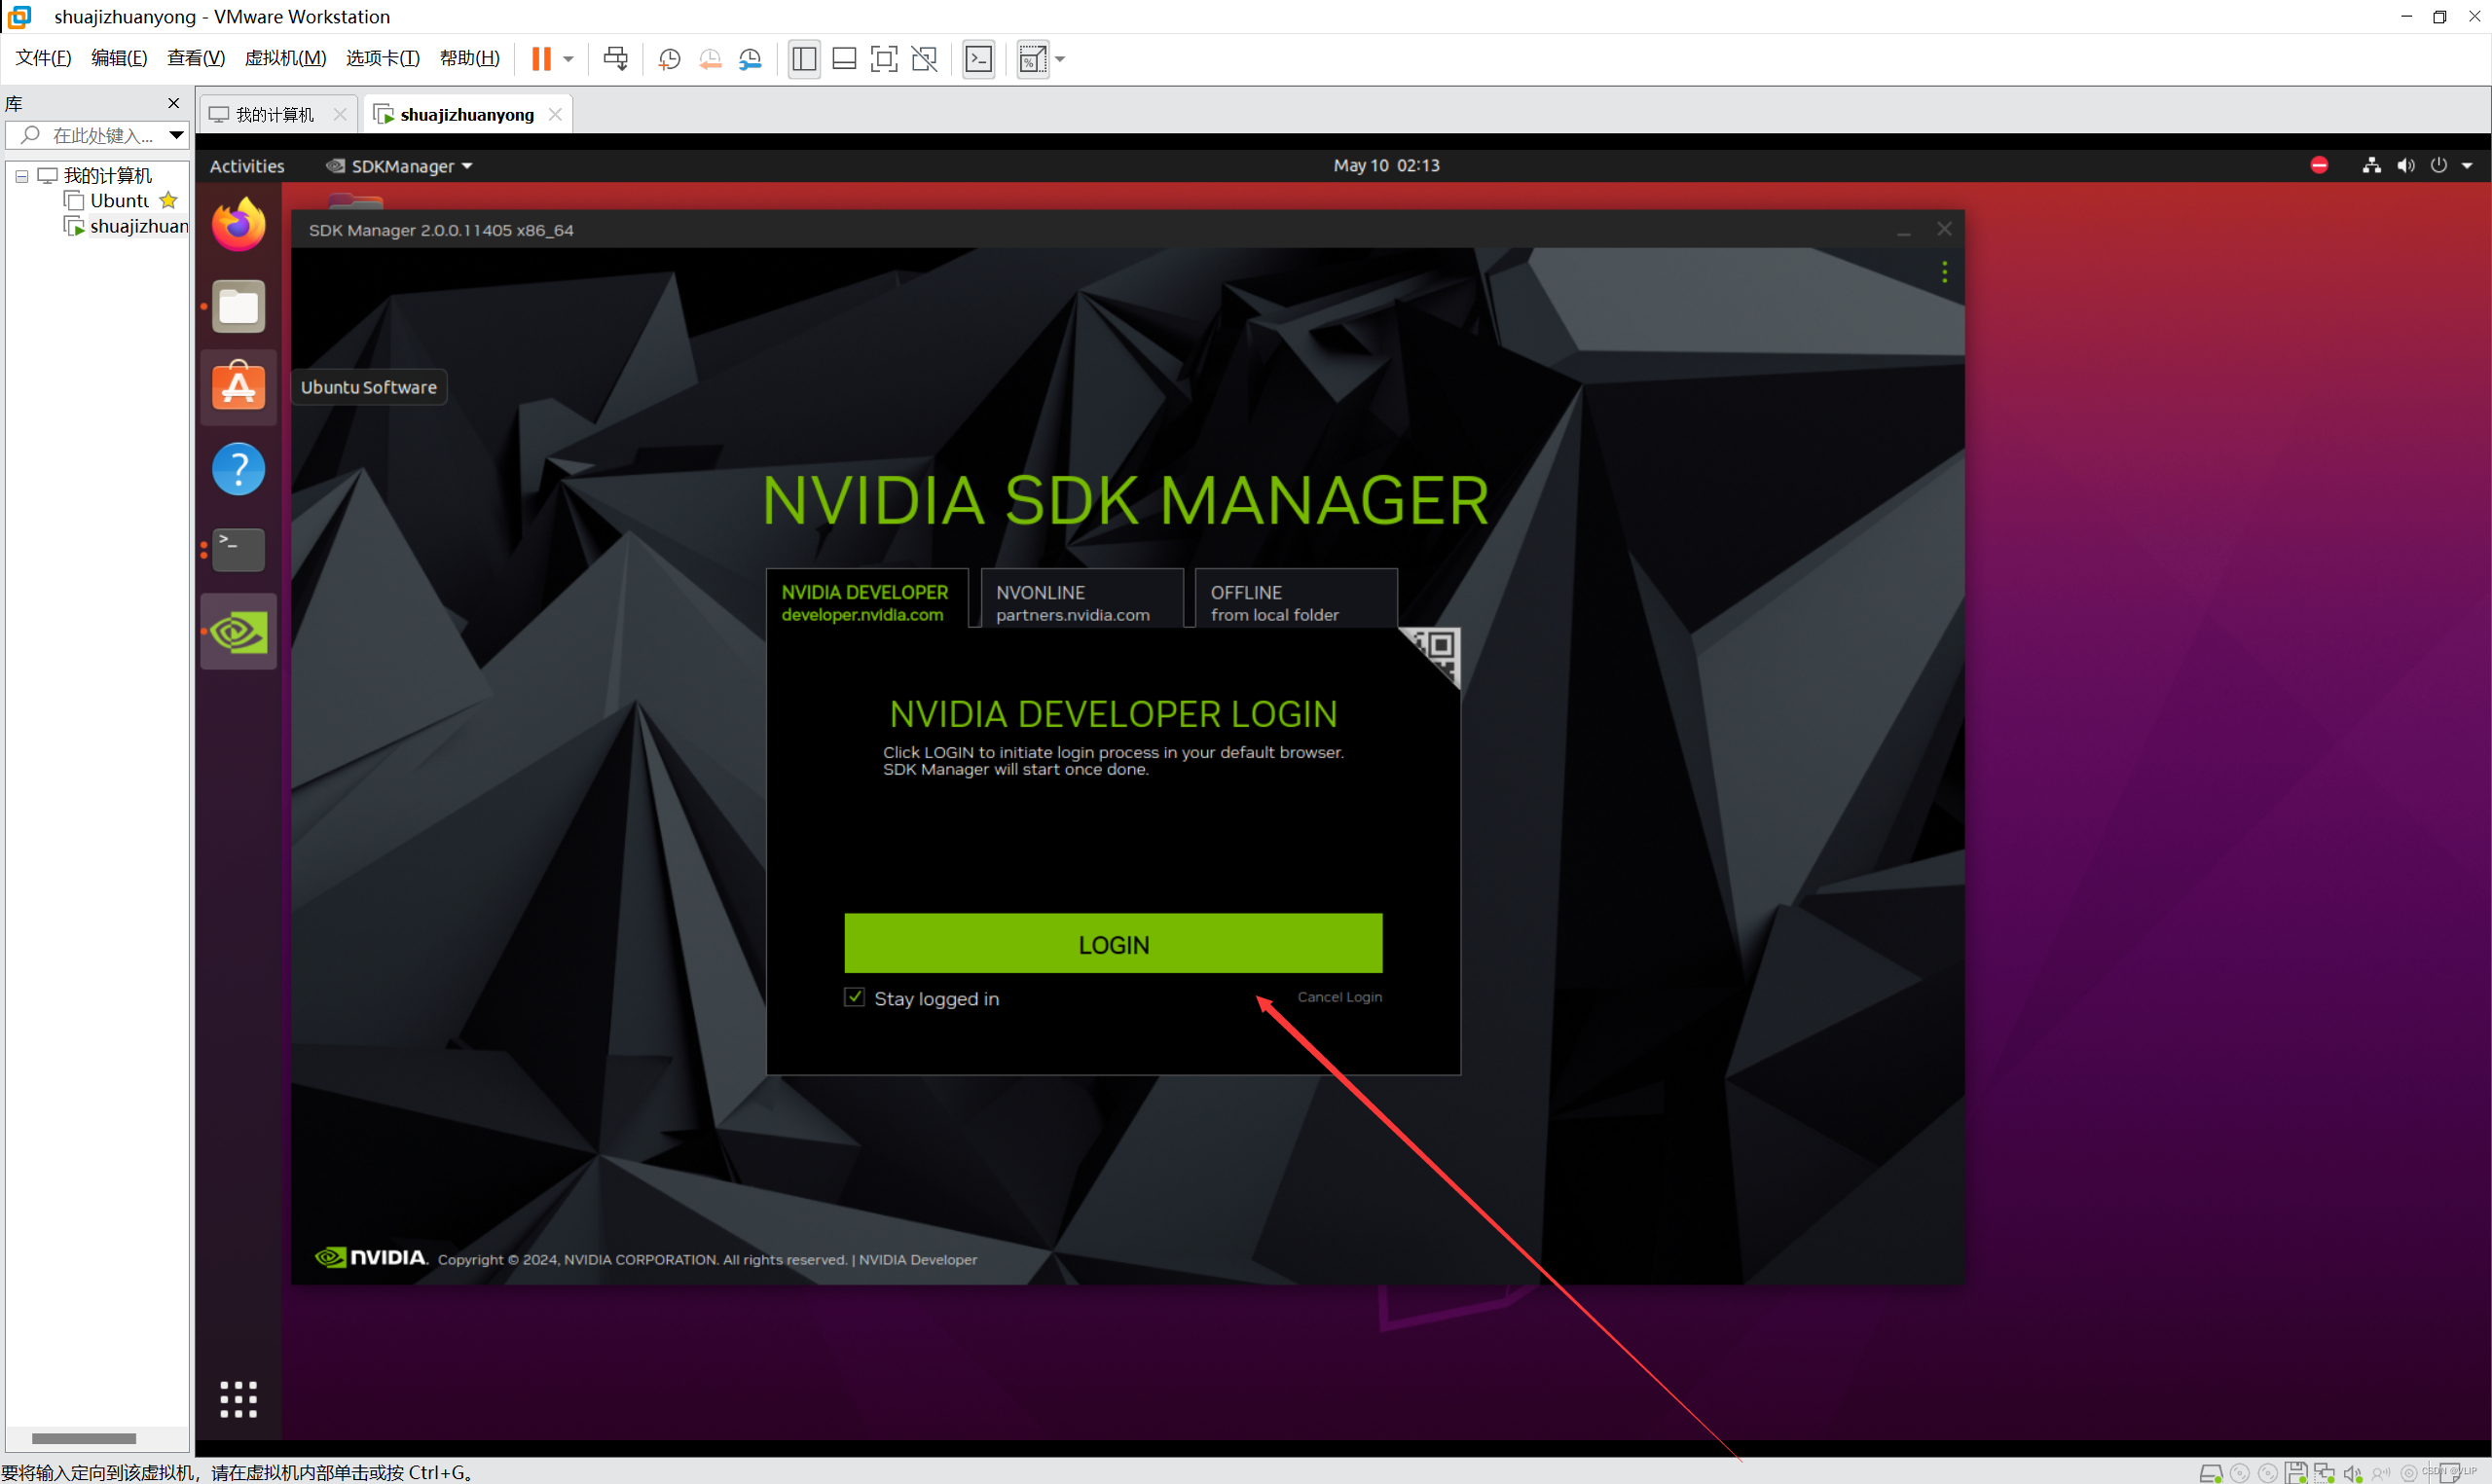Image resolution: width=2492 pixels, height=1484 pixels.
Task: Click the library search input field
Action: click(100, 135)
